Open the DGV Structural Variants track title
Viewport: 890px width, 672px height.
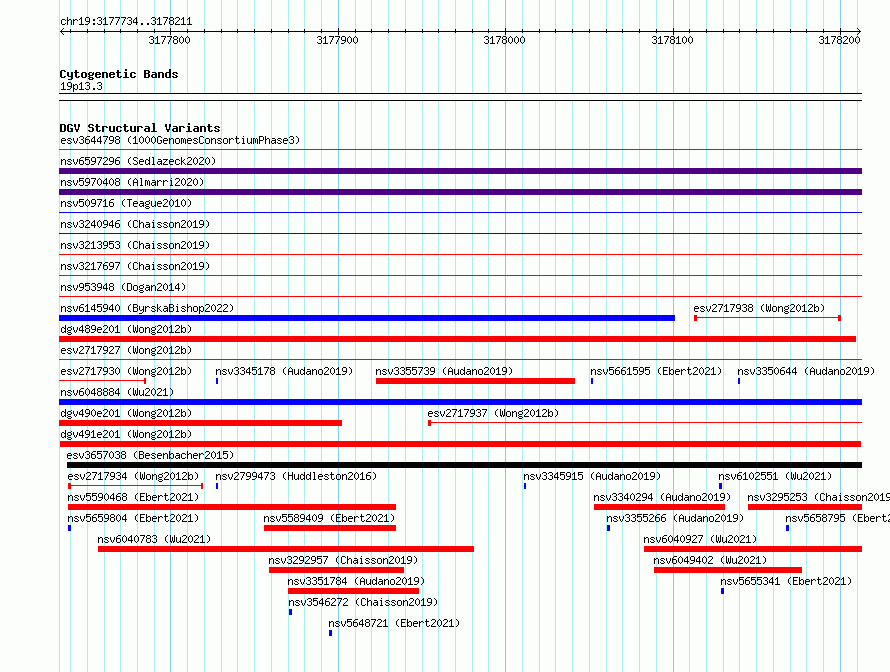pos(139,128)
